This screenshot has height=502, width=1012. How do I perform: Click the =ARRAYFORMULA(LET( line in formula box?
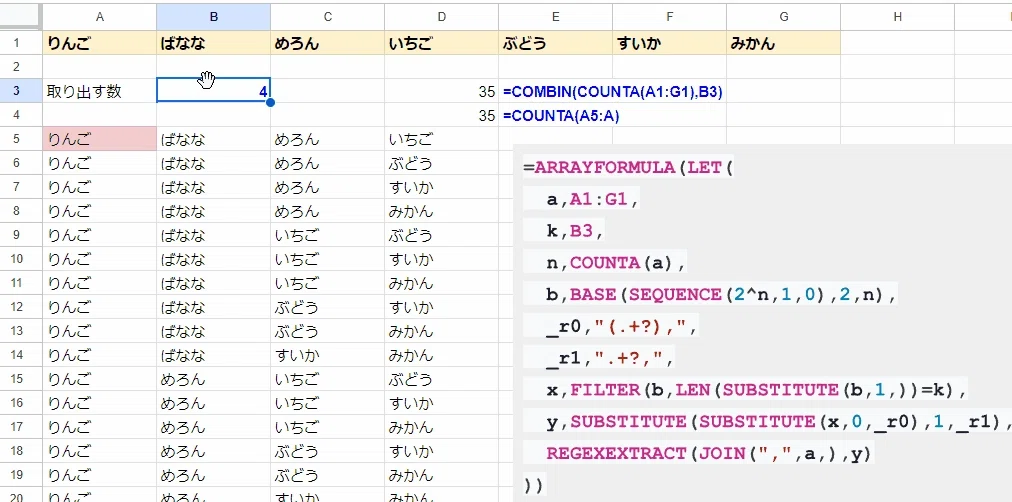(x=628, y=168)
